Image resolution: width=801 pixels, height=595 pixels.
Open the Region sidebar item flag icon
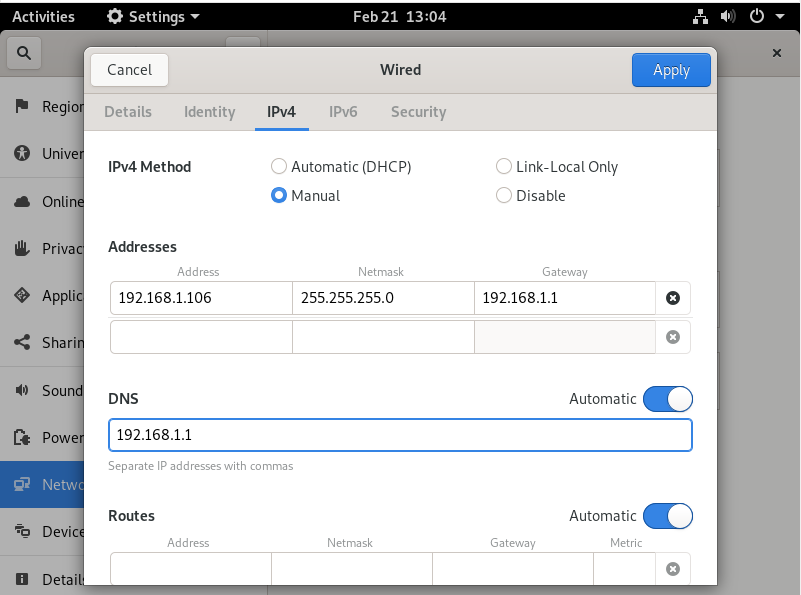click(x=21, y=106)
